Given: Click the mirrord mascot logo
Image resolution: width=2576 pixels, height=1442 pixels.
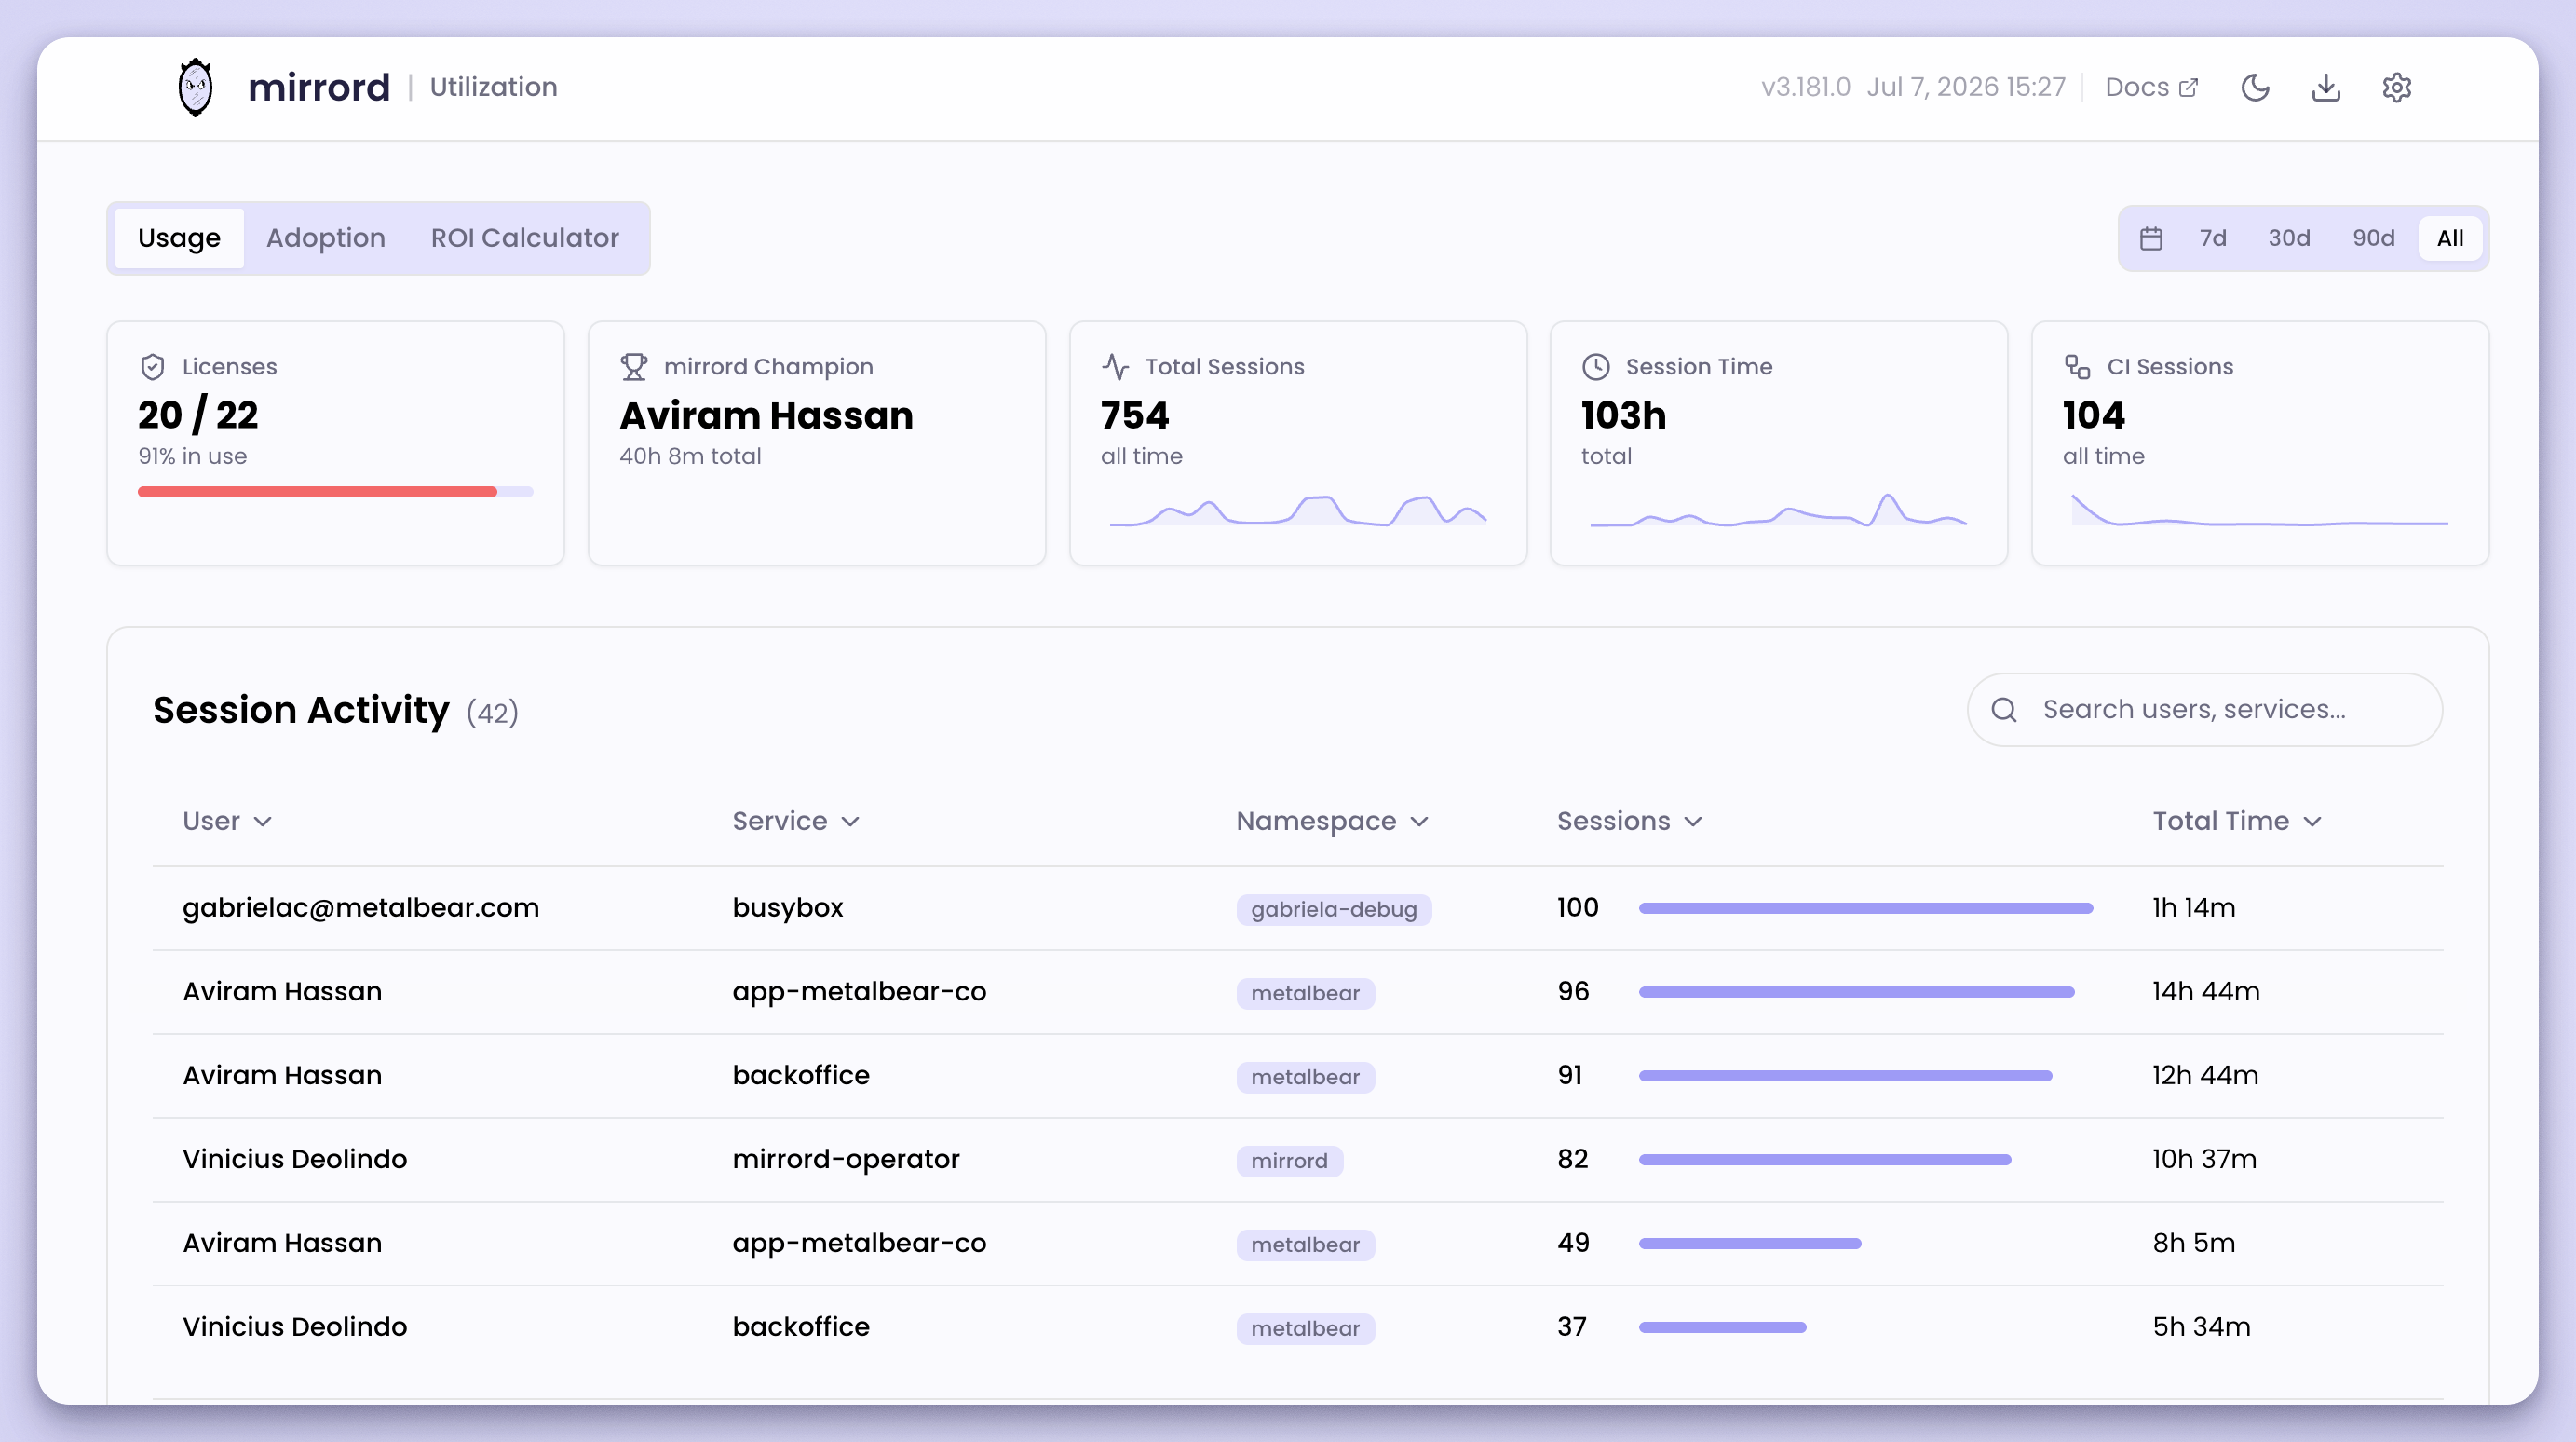Looking at the screenshot, I should (195, 87).
